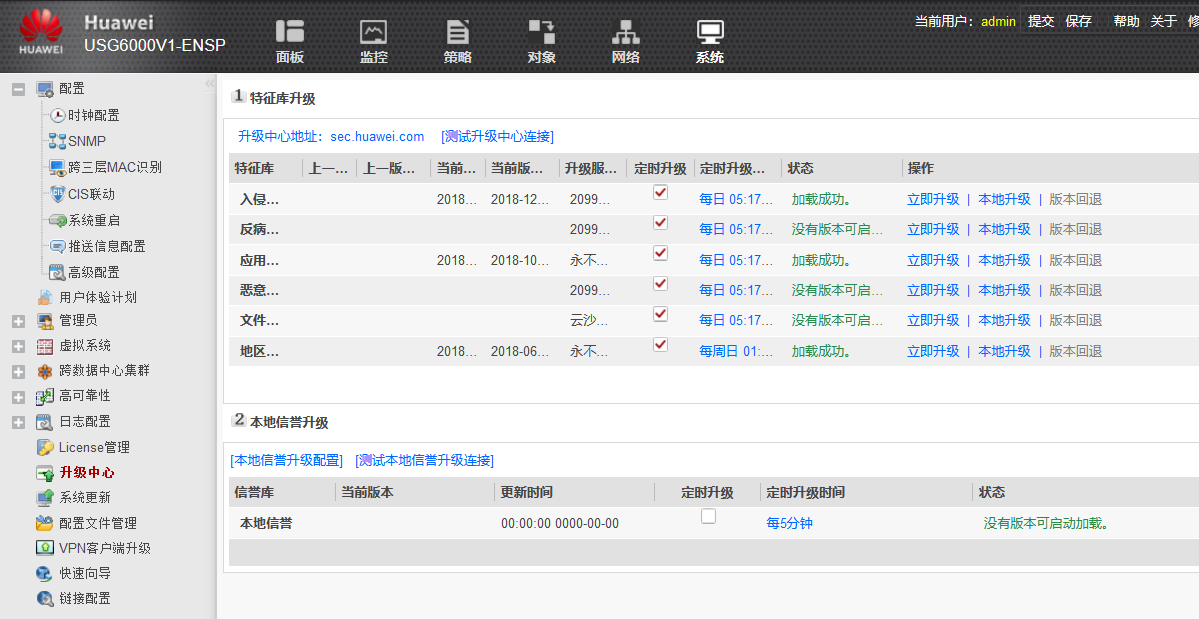The height and width of the screenshot is (619, 1199).
Task: Uncheck 入侵 定时升级 checkbox
Action: tap(660, 192)
